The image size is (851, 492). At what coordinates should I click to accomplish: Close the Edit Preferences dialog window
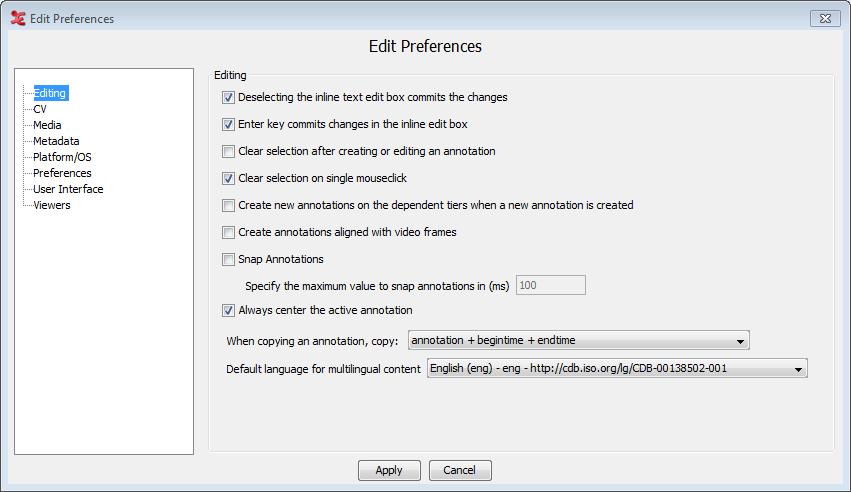(823, 18)
